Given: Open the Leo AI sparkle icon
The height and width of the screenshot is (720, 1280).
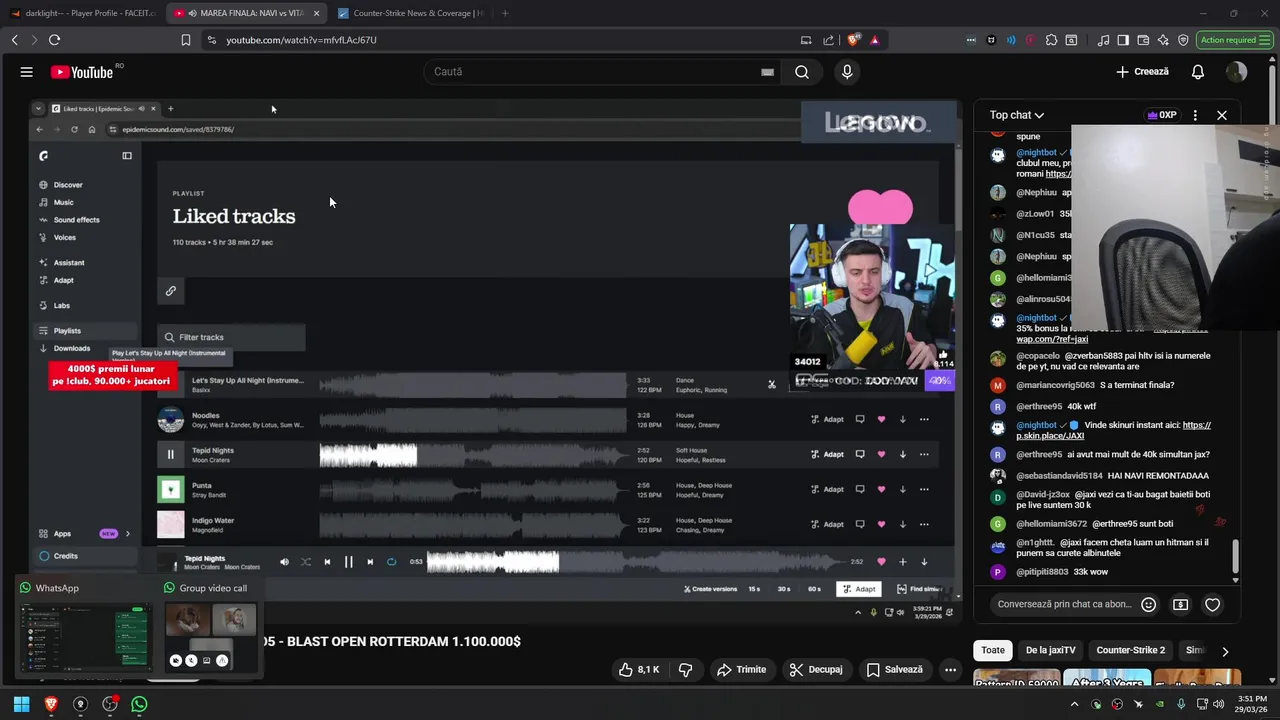Looking at the screenshot, I should coord(1163,40).
